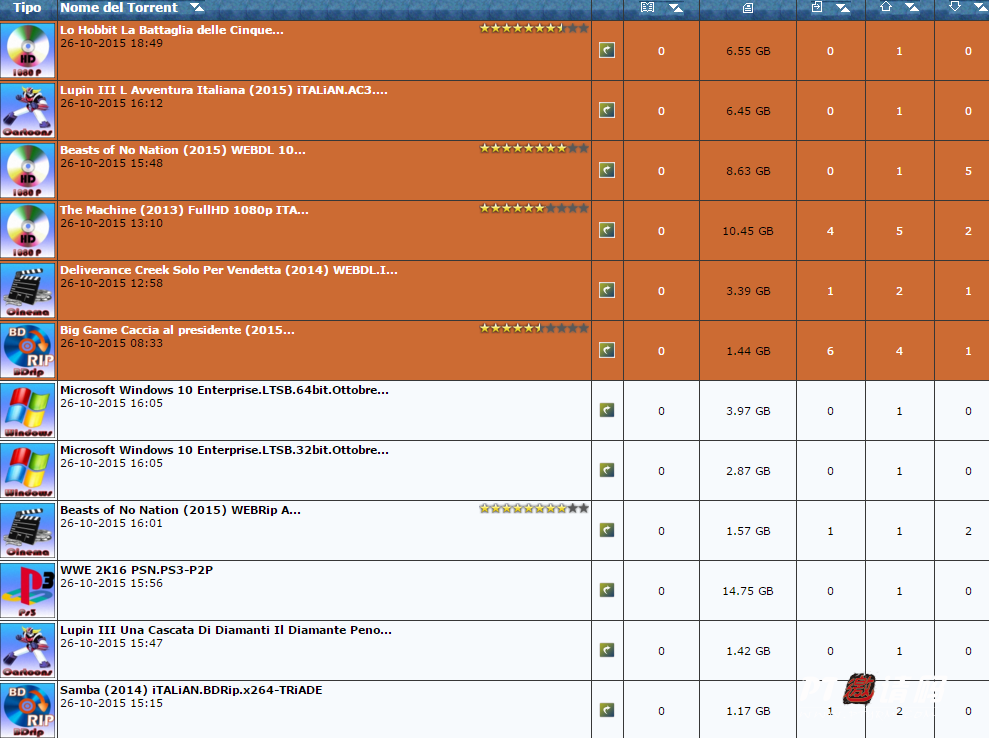Image resolution: width=989 pixels, height=738 pixels.
Task: Click the HD 1080p icon for The Machine
Action: 28,230
